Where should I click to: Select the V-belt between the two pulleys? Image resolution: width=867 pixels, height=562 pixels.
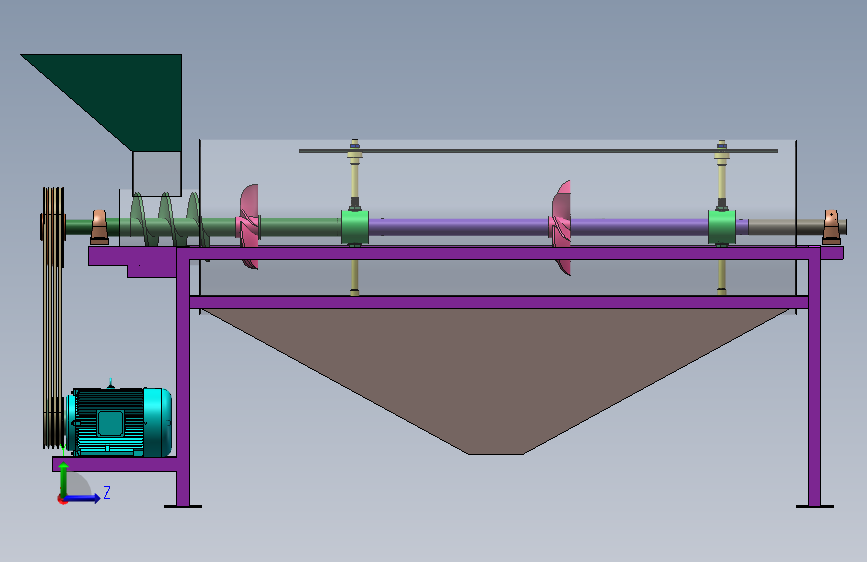[53, 326]
